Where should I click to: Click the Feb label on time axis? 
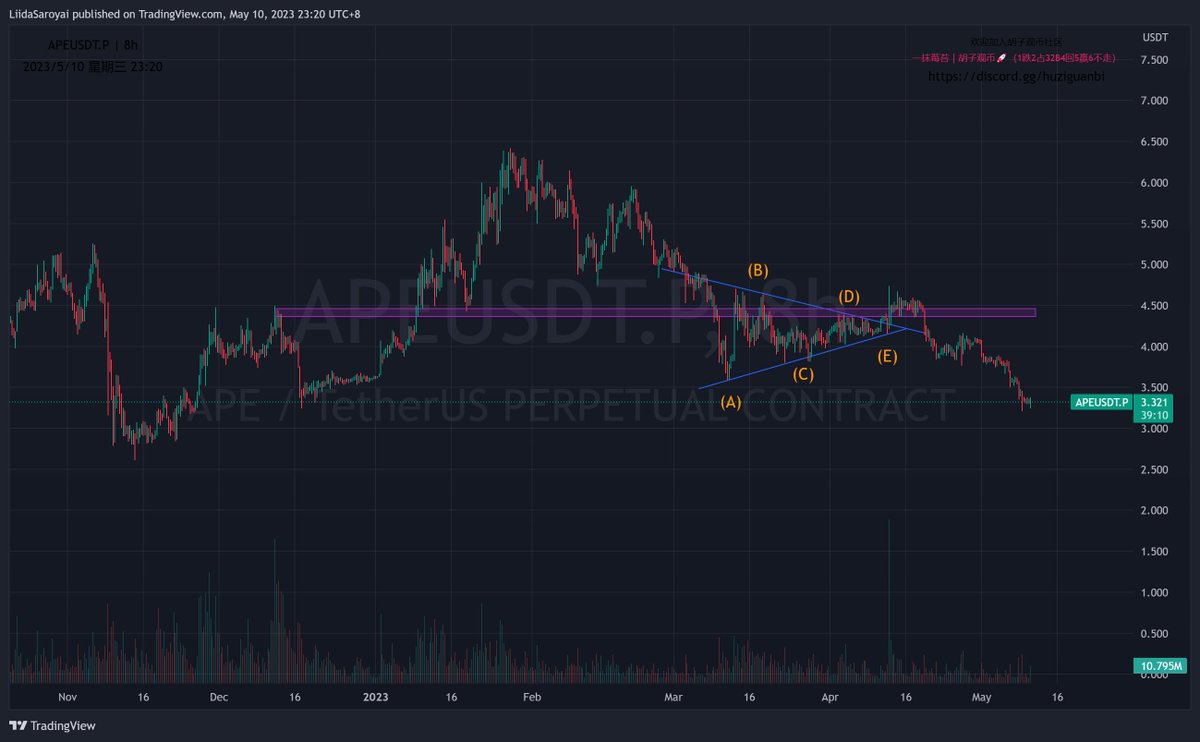pyautogui.click(x=531, y=697)
